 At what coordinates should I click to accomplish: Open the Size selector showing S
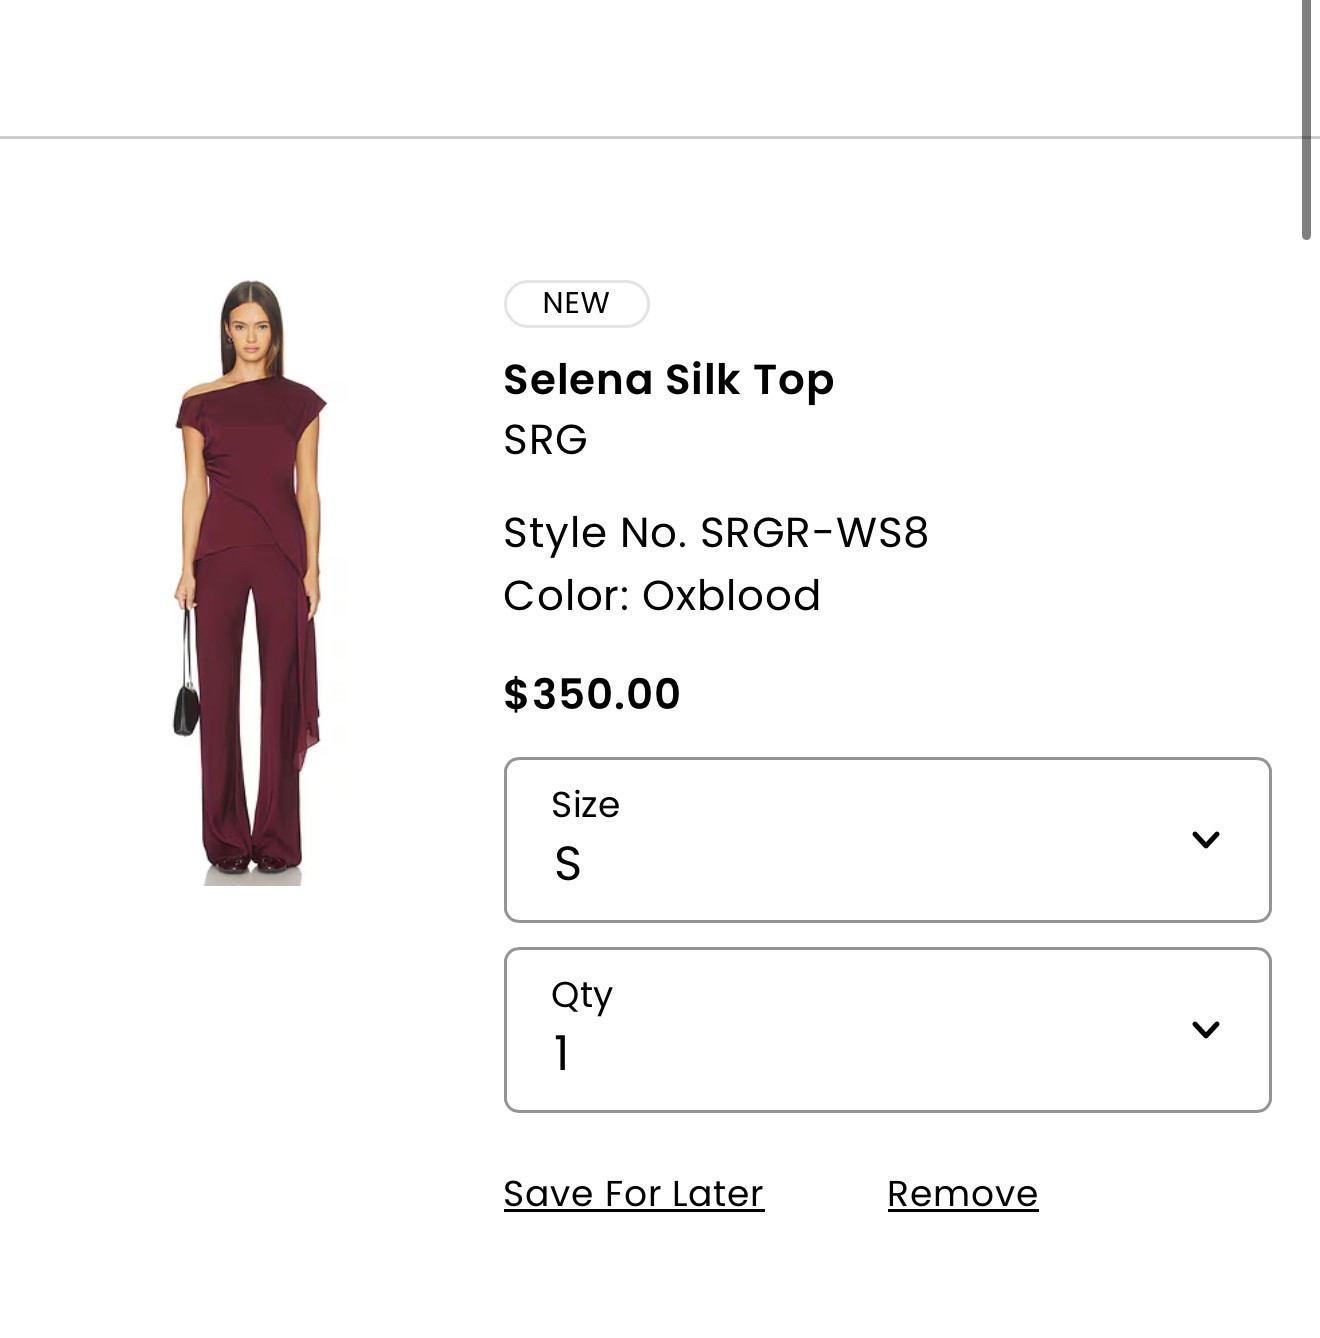click(x=887, y=840)
